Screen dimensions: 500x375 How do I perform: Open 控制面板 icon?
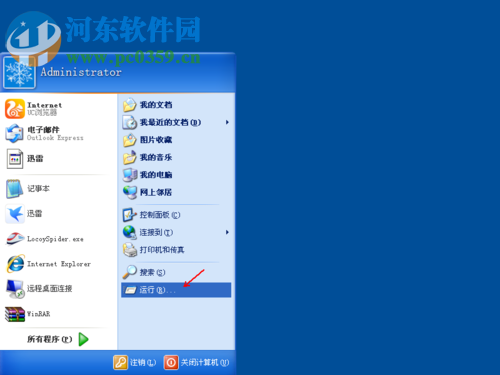tap(130, 215)
